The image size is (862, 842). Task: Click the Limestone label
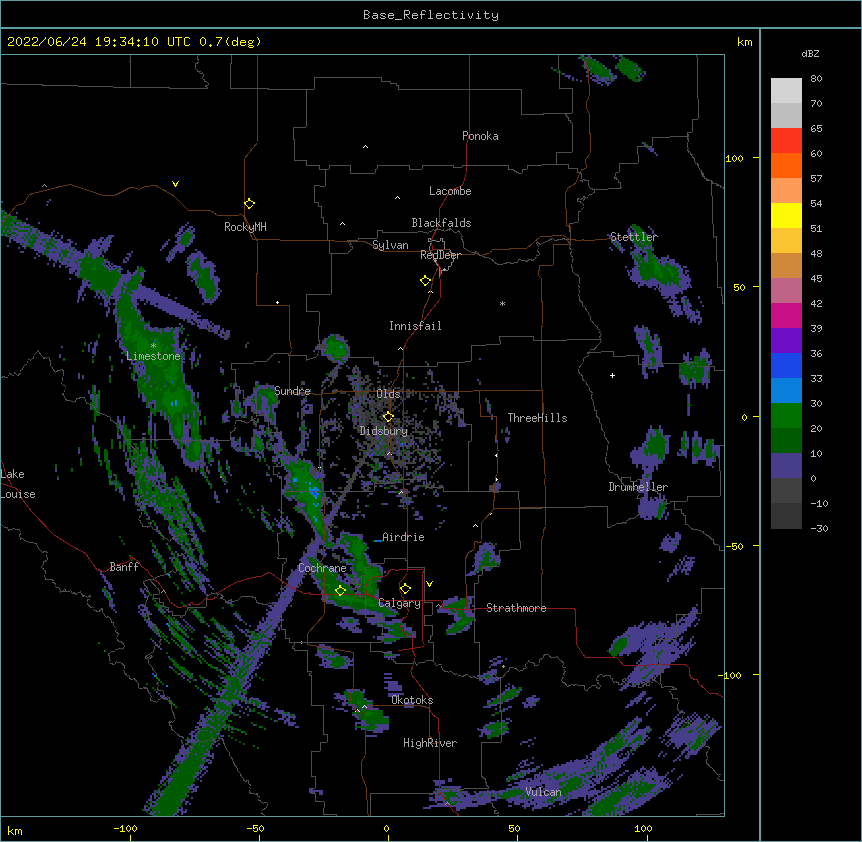(x=153, y=356)
